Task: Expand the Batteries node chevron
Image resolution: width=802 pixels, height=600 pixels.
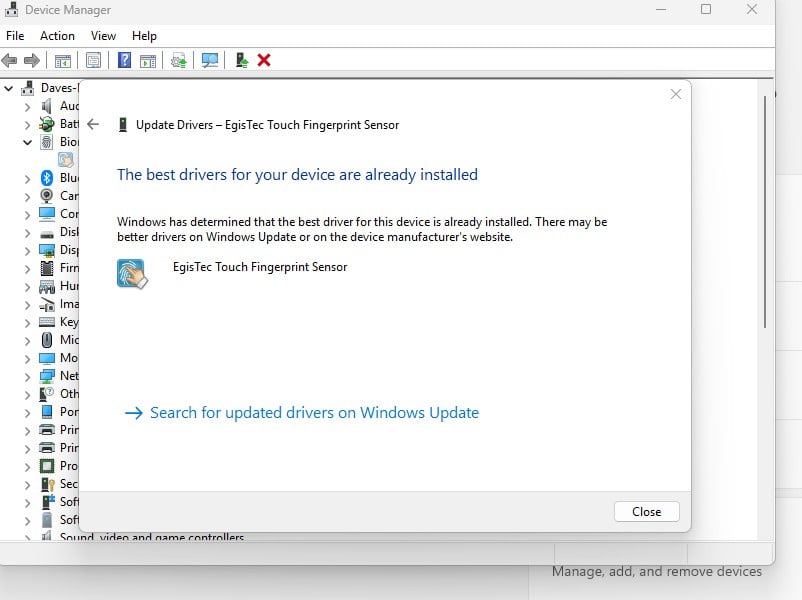Action: (28, 125)
